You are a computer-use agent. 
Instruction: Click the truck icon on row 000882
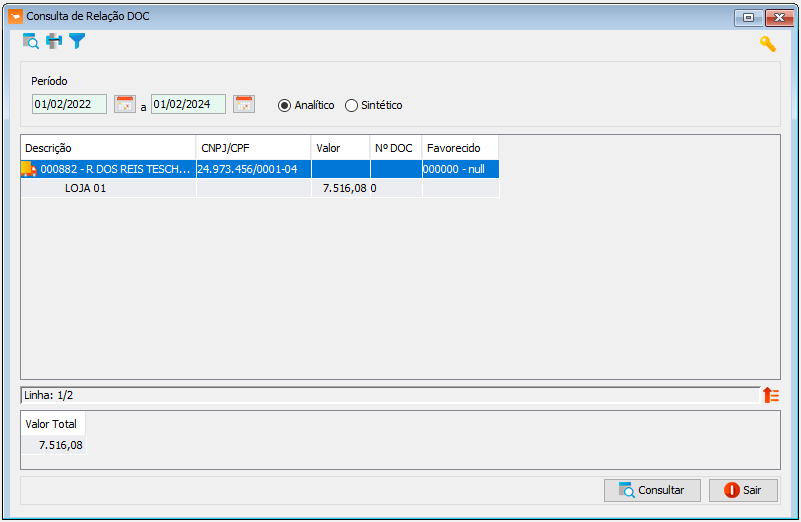coord(29,169)
